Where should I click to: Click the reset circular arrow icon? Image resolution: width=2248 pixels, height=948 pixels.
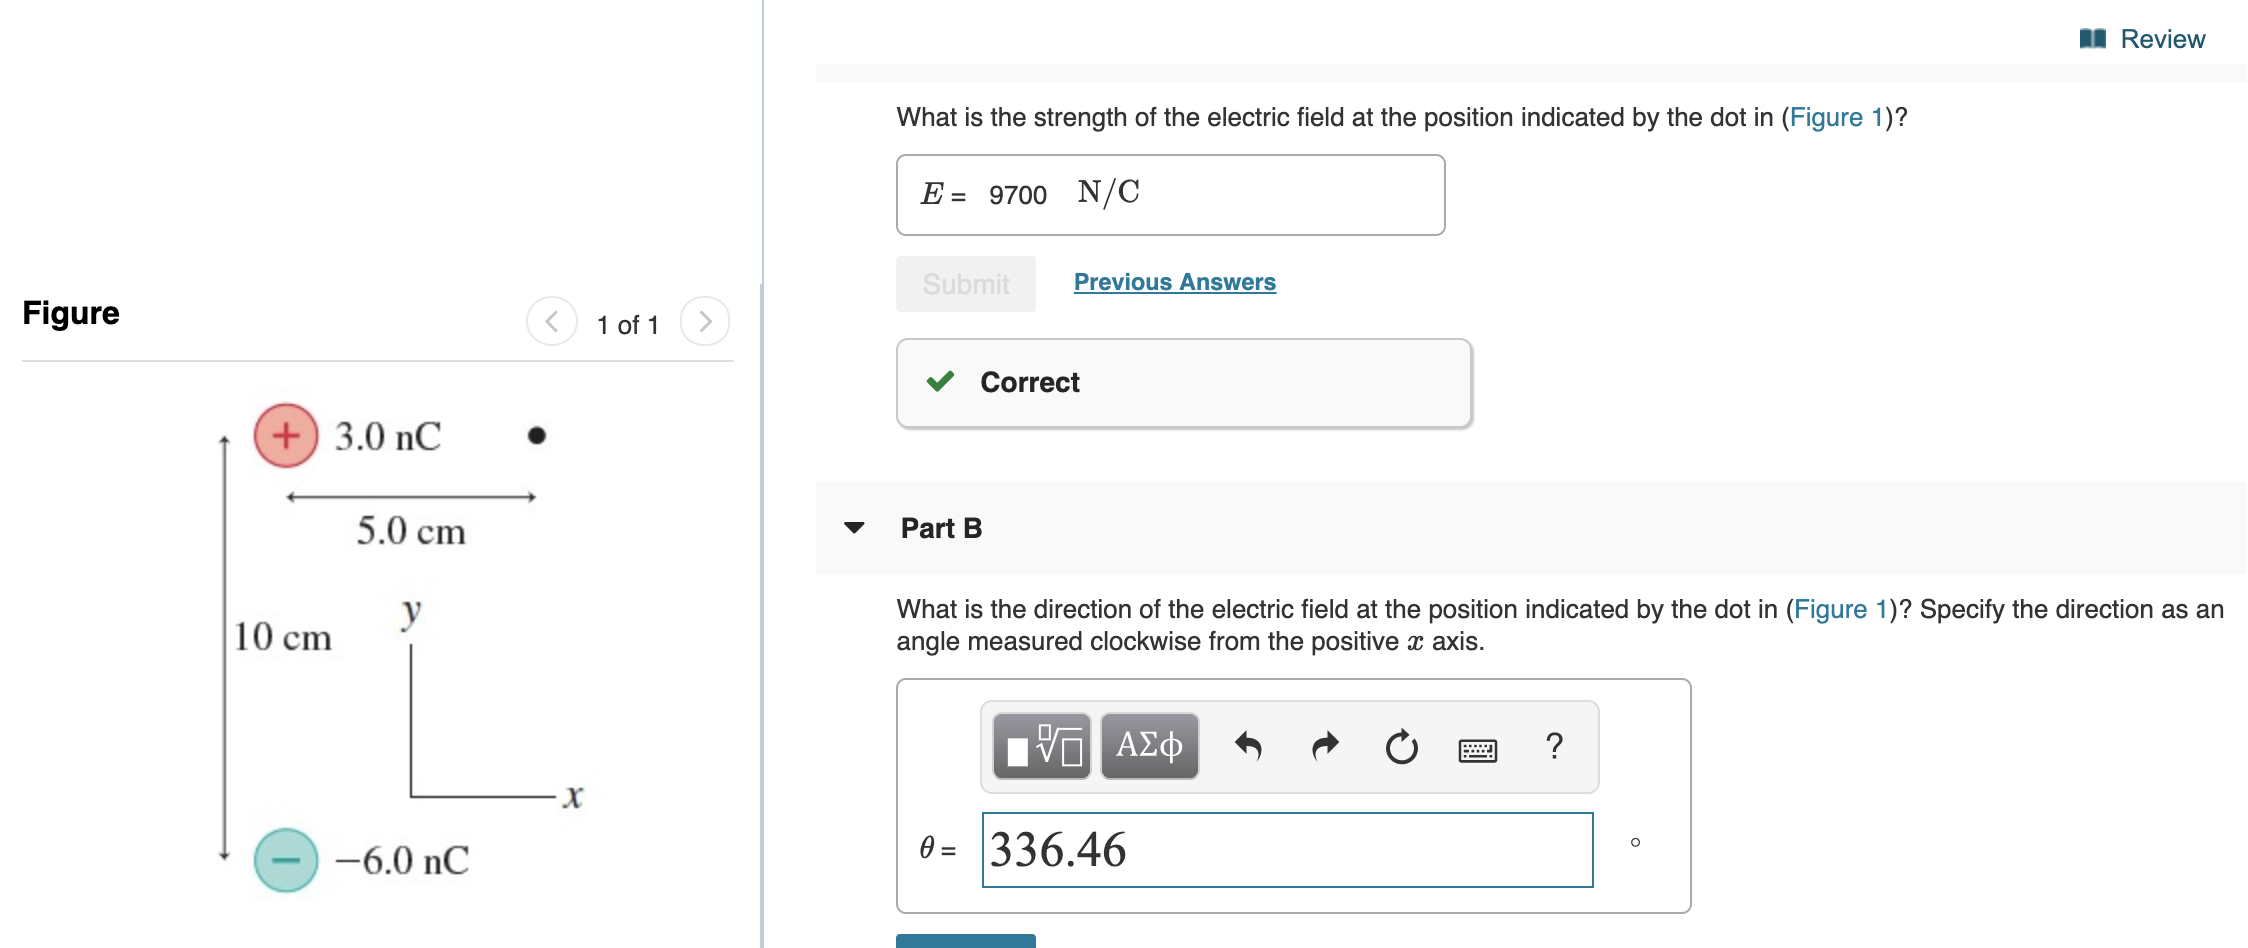point(1401,747)
